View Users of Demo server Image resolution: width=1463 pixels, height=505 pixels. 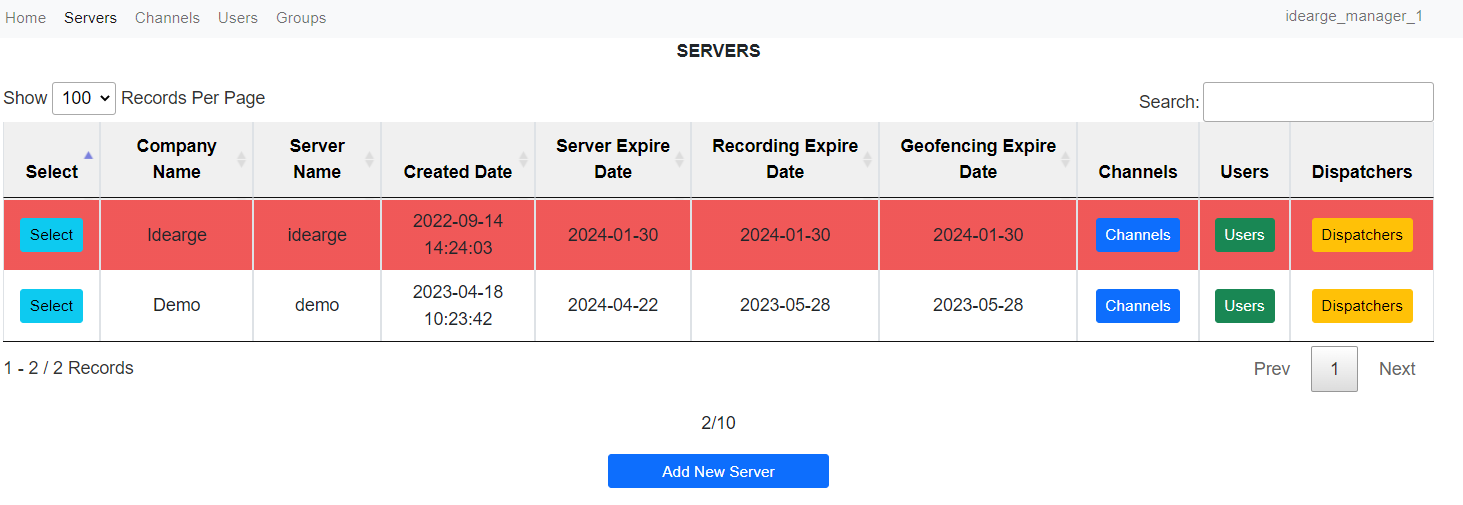1245,306
